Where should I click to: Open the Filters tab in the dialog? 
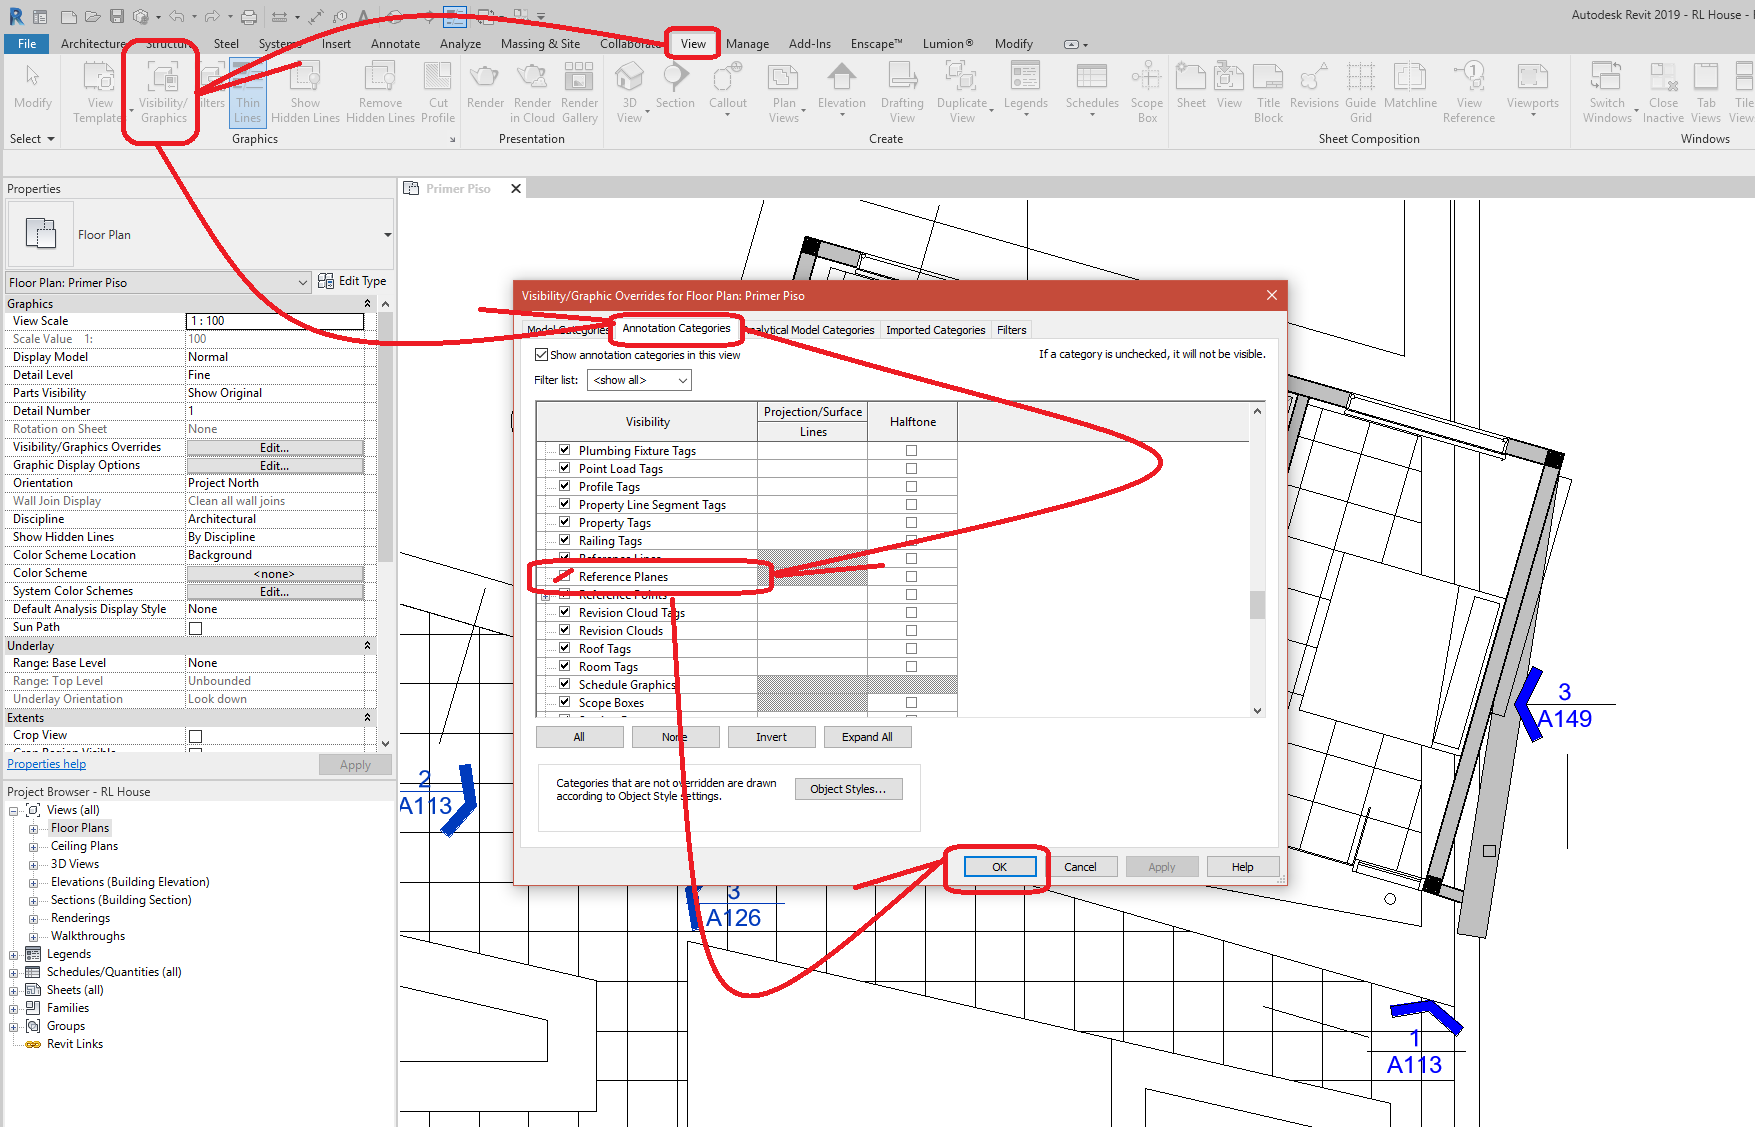pyautogui.click(x=1011, y=330)
